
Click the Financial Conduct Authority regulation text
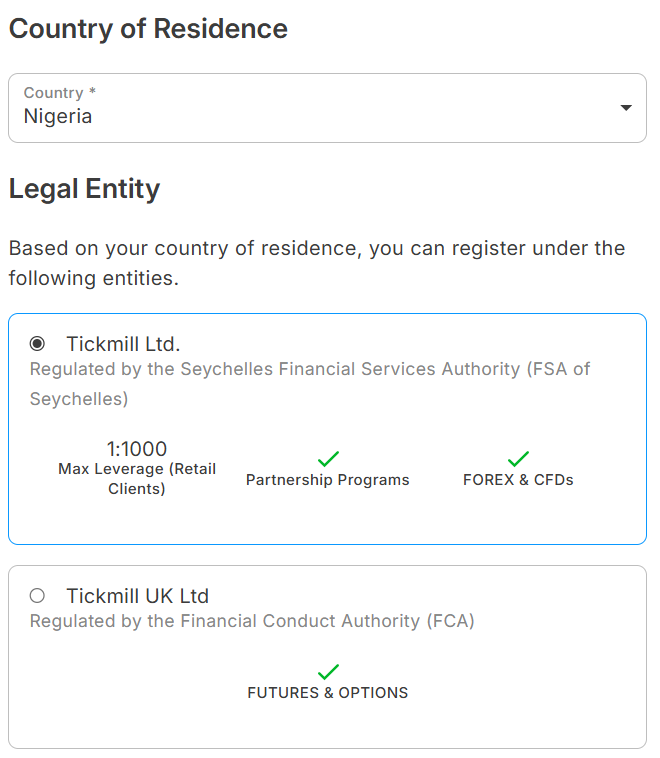point(252,621)
